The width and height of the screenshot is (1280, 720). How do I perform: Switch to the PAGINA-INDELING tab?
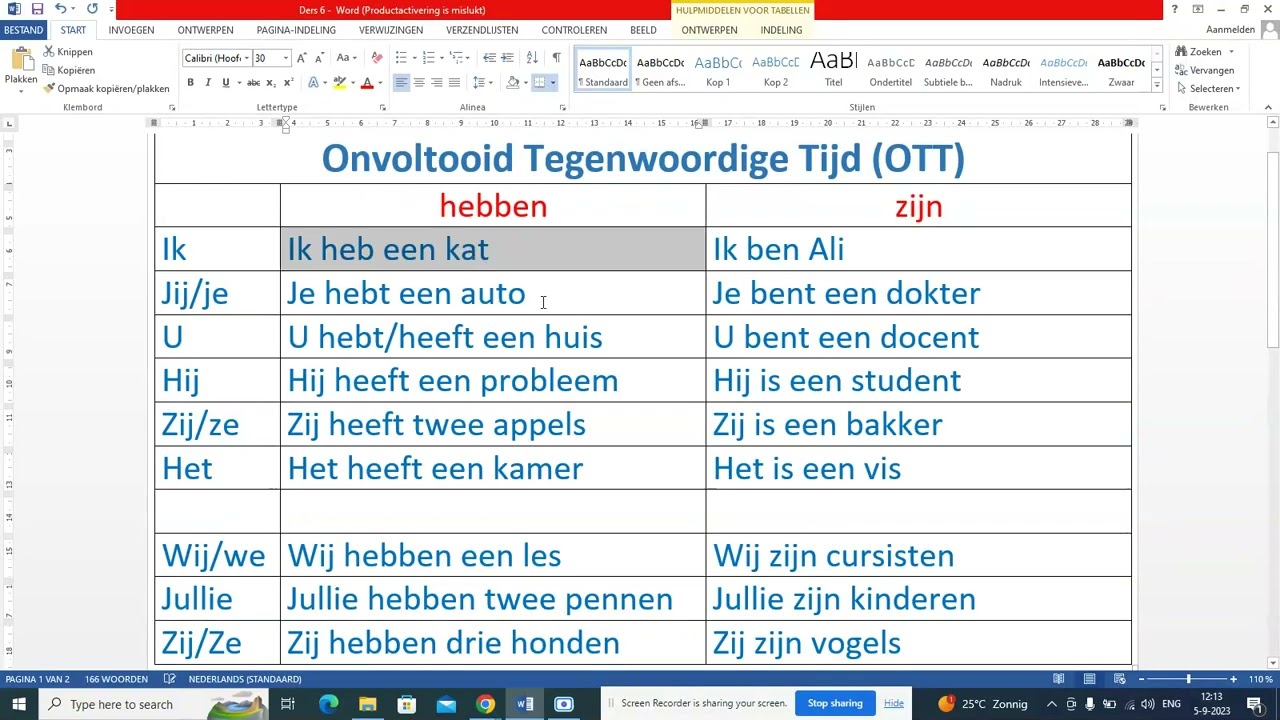coord(296,30)
